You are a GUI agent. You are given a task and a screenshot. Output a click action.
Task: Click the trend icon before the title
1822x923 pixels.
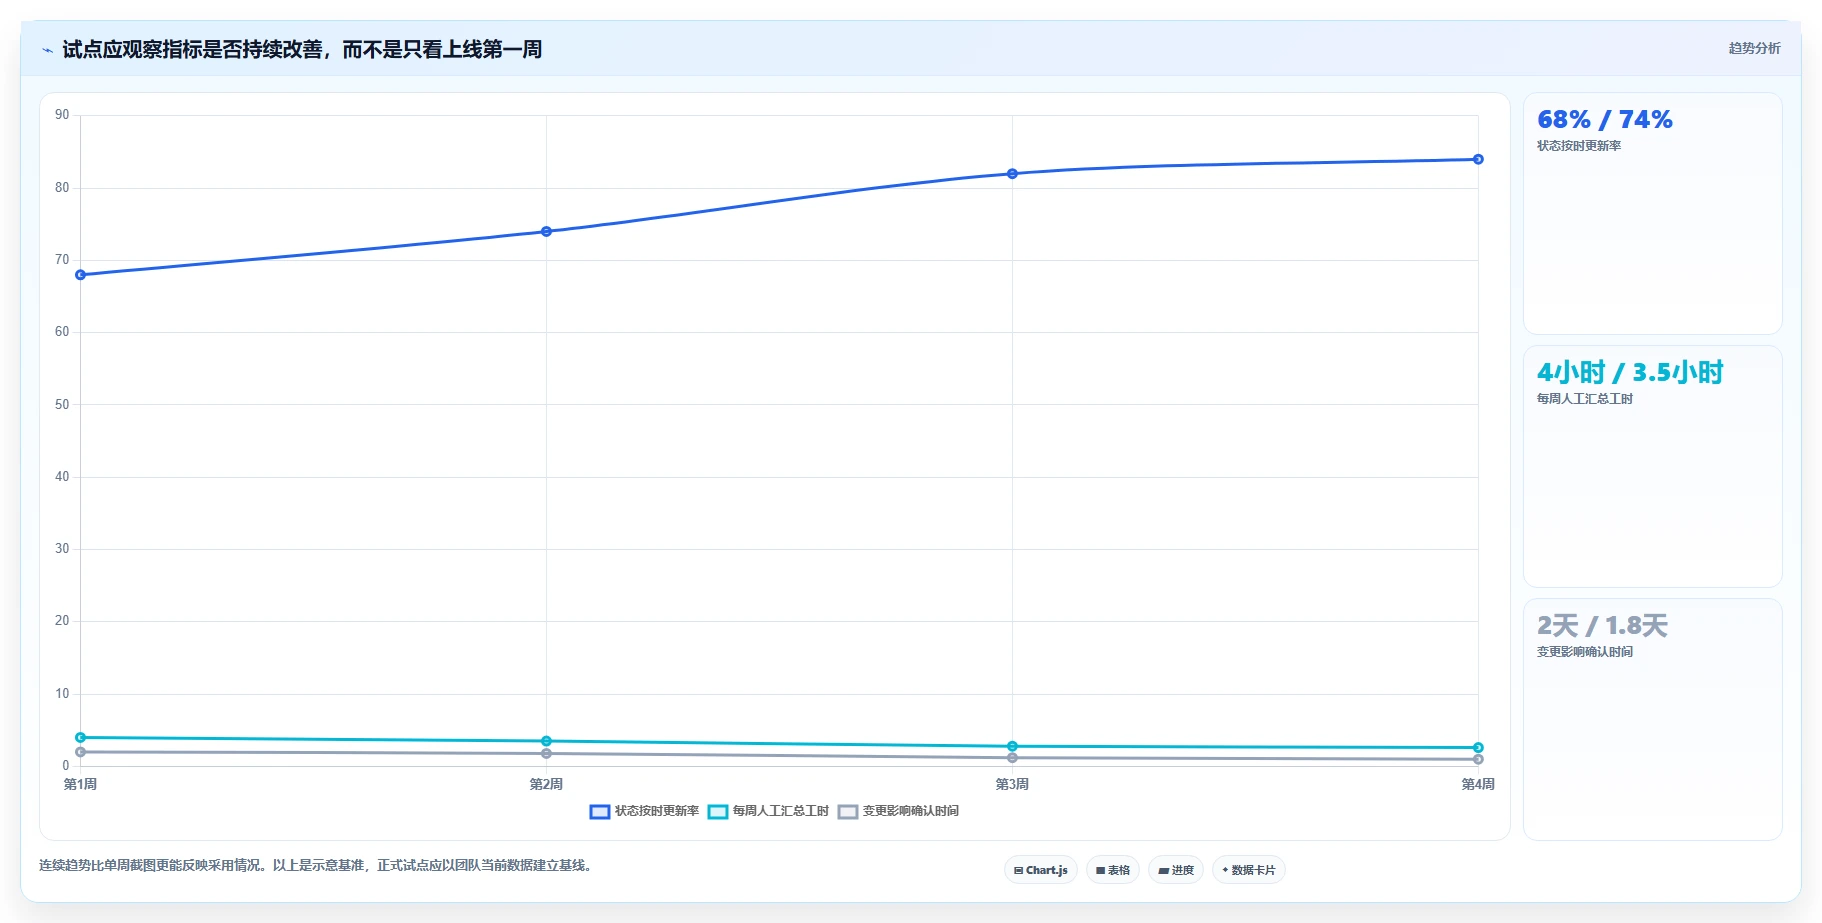click(x=47, y=50)
